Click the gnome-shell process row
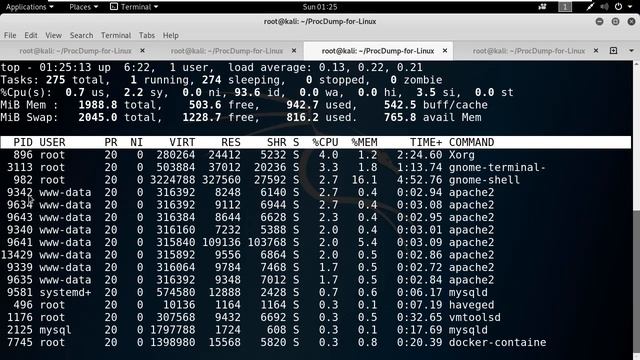 point(316,180)
